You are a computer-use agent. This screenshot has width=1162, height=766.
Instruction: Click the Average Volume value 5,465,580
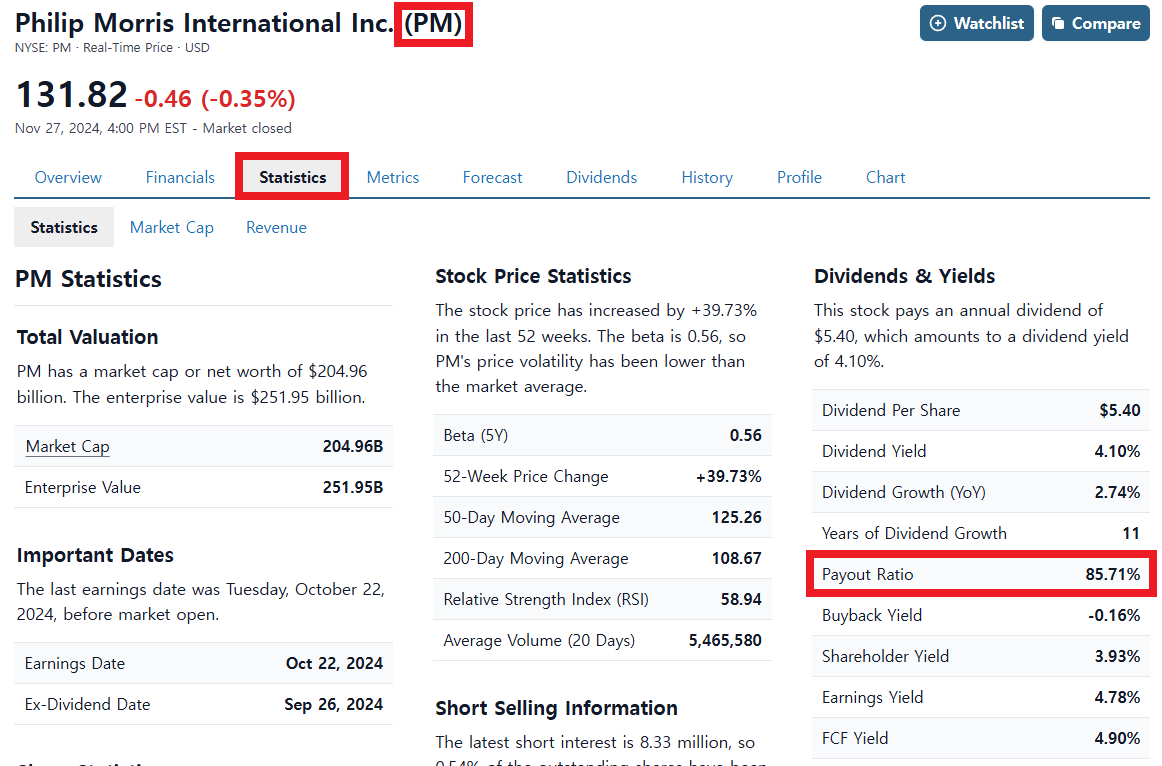(725, 640)
